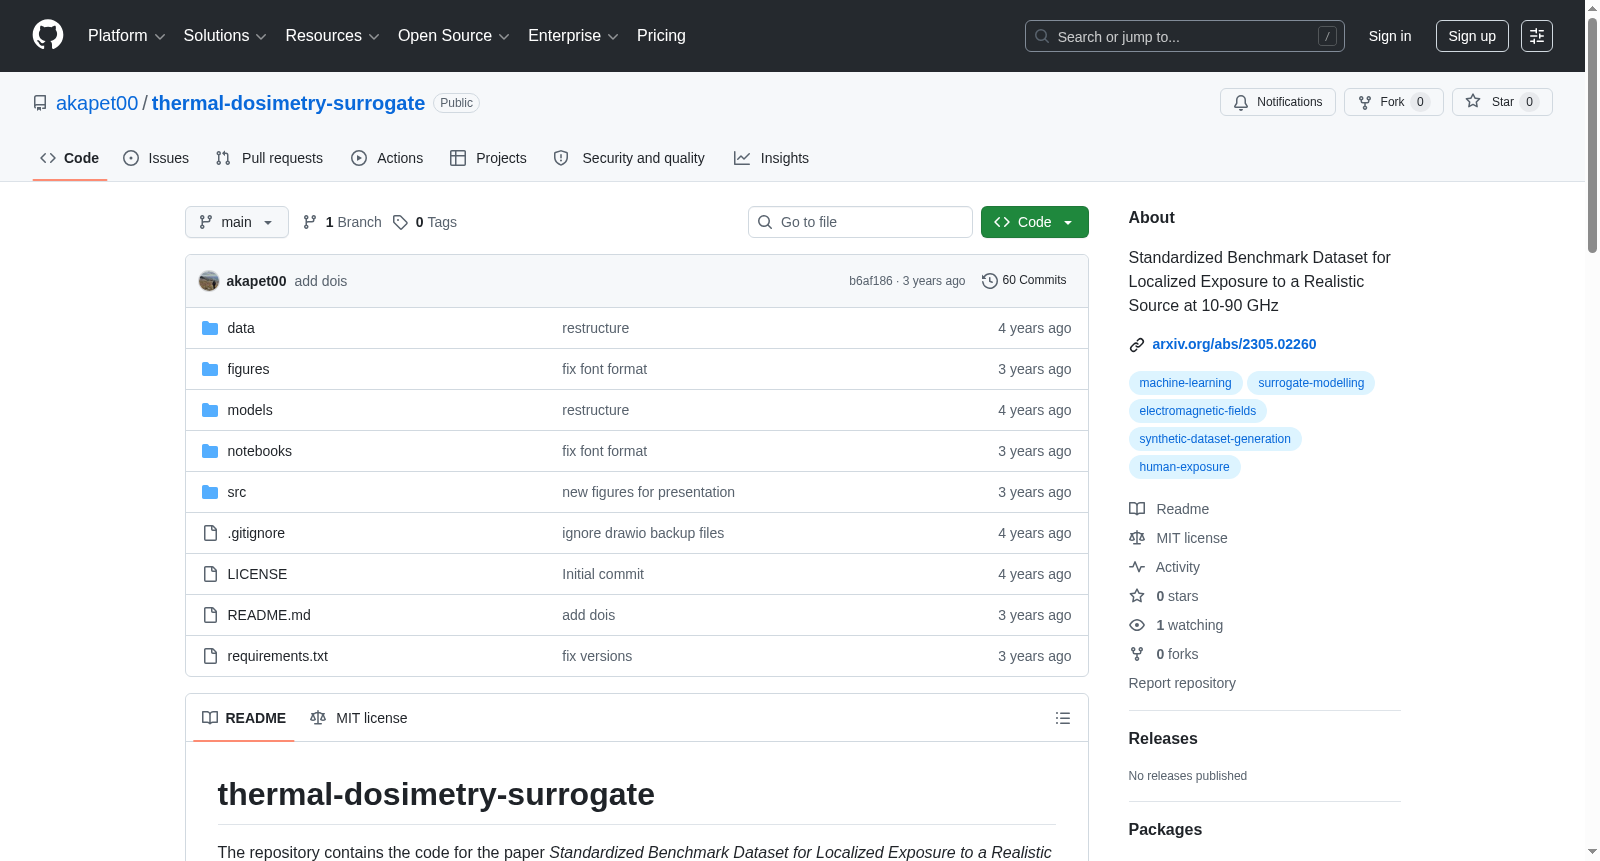Click the Report repository link
Screen dimensions: 1600x861
[1182, 683]
